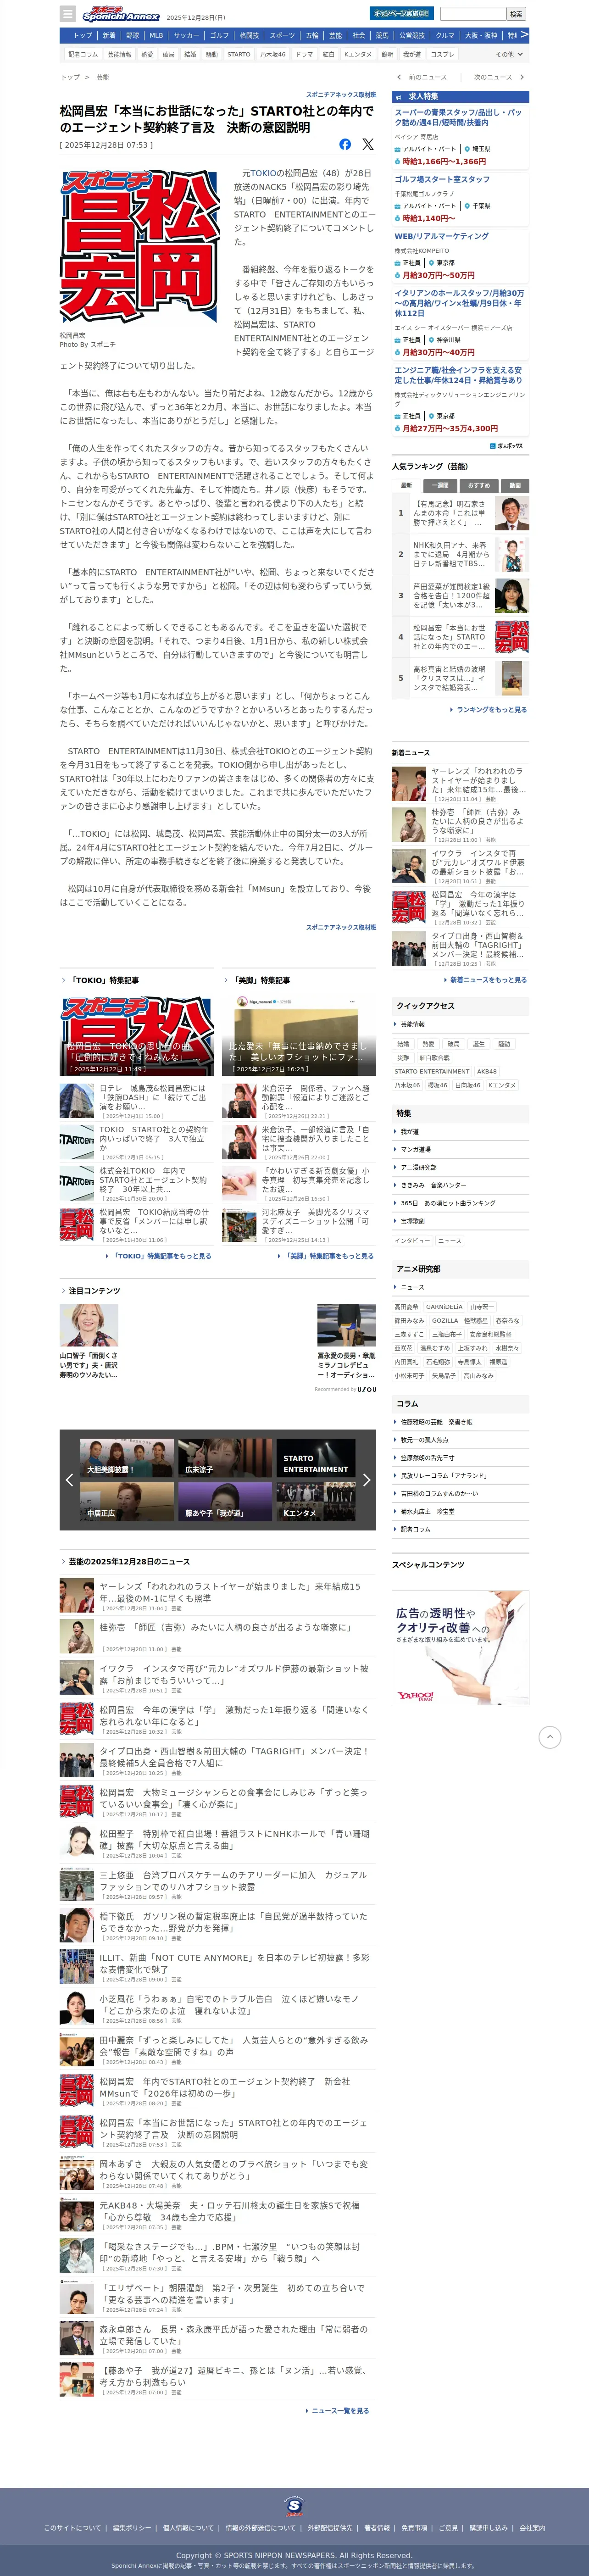Click 櫻坂46 quick access tag
The image size is (589, 2576).
(437, 1085)
